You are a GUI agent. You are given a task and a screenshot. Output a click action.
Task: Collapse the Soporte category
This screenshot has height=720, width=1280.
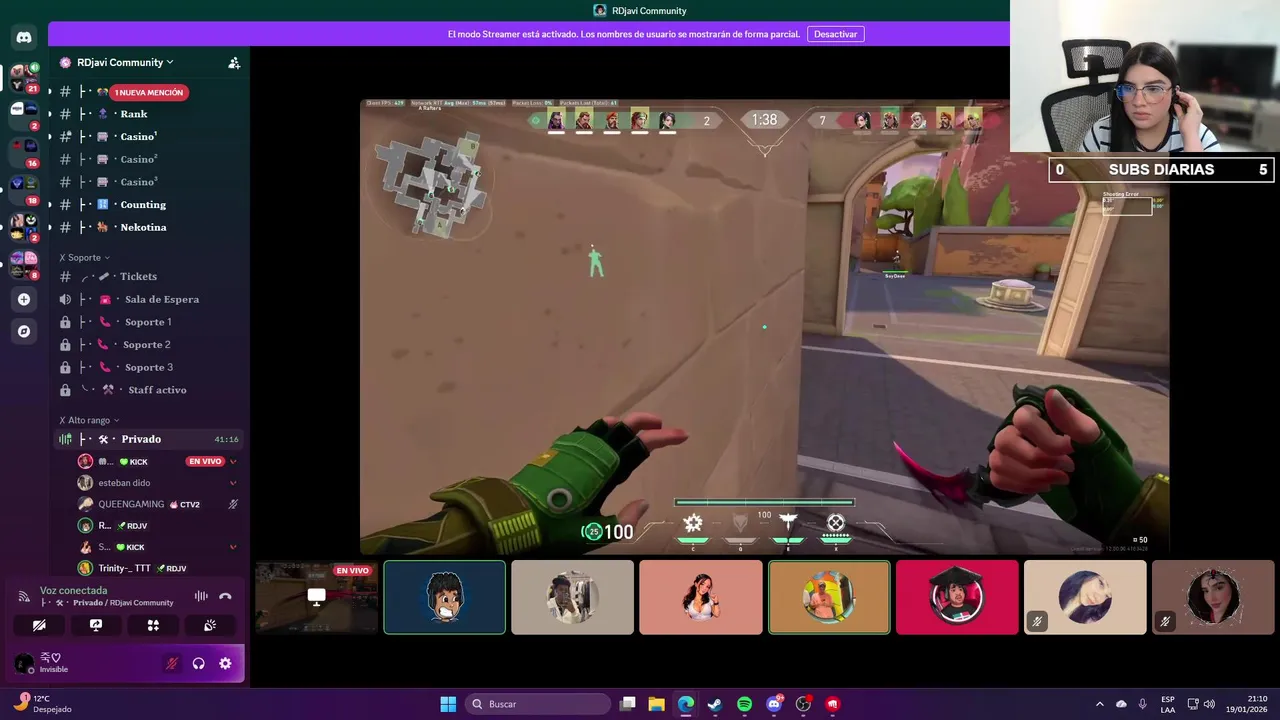point(85,258)
